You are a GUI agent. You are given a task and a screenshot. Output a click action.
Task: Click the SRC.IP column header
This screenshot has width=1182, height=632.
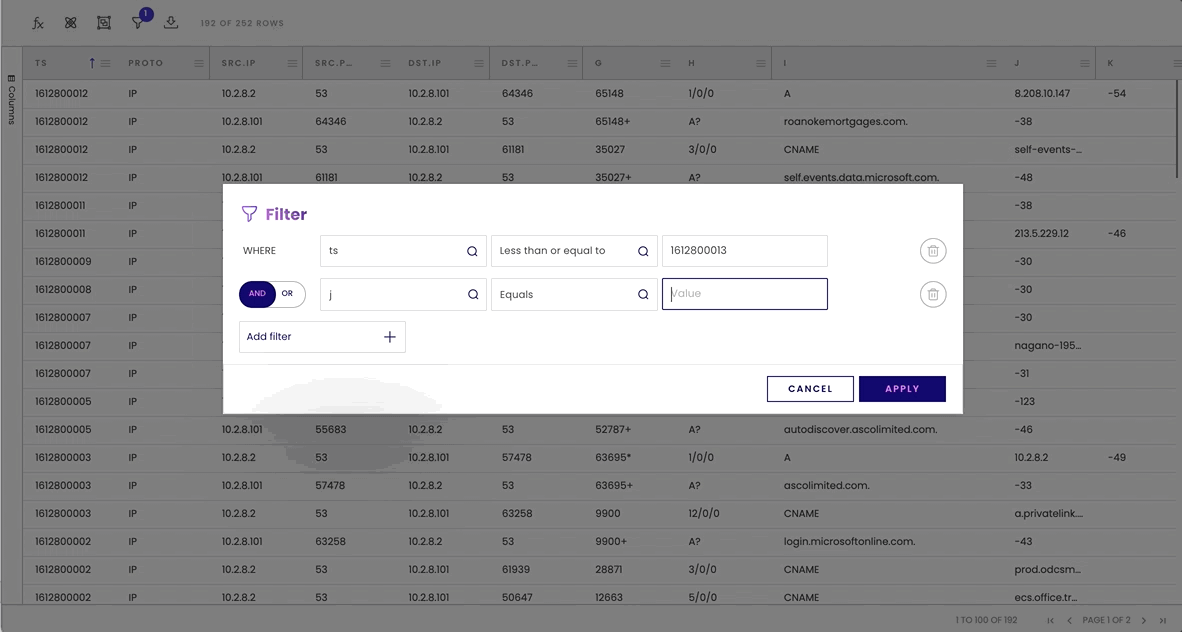(238, 63)
